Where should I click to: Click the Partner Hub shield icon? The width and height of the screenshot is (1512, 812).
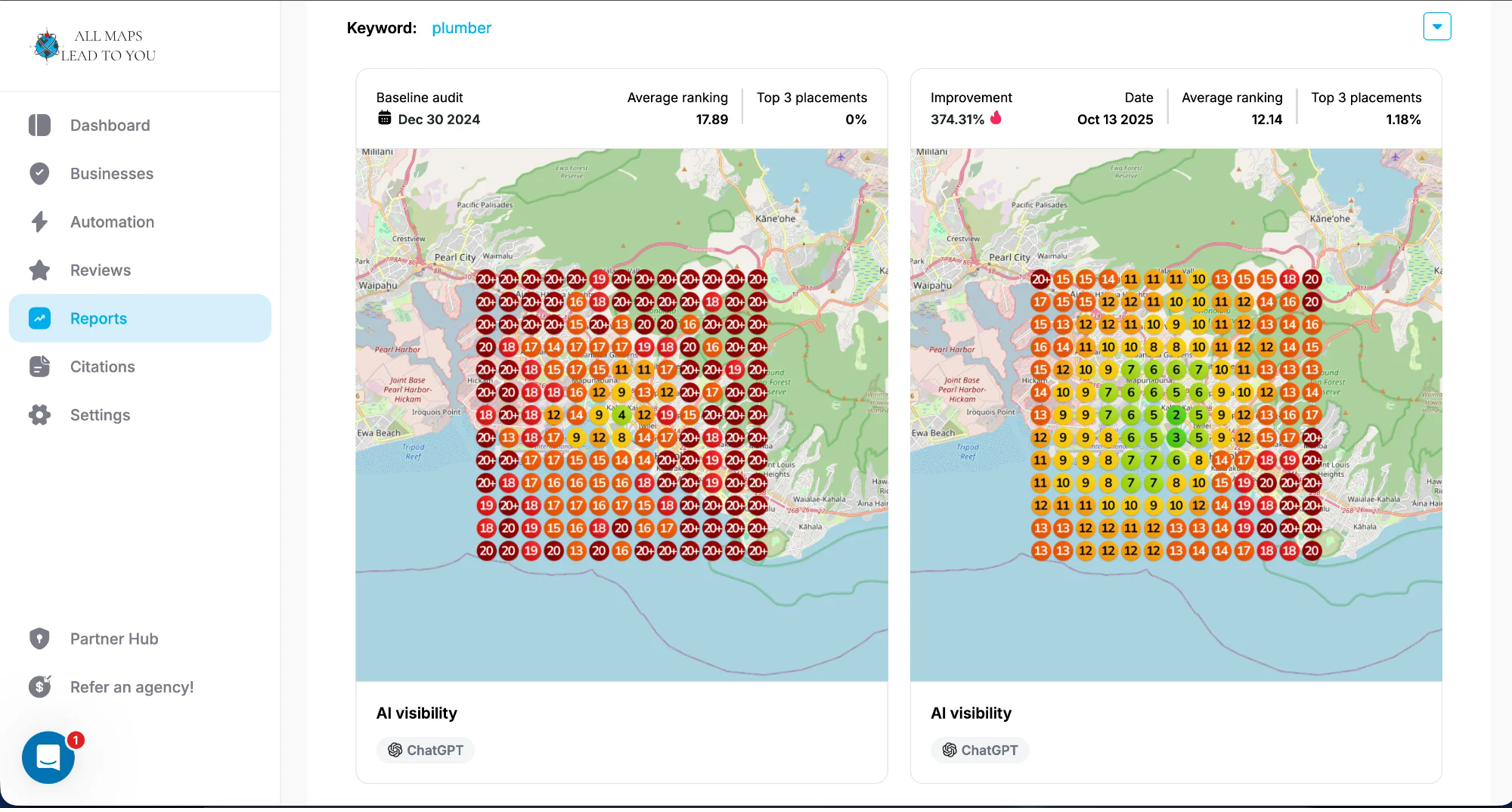40,639
